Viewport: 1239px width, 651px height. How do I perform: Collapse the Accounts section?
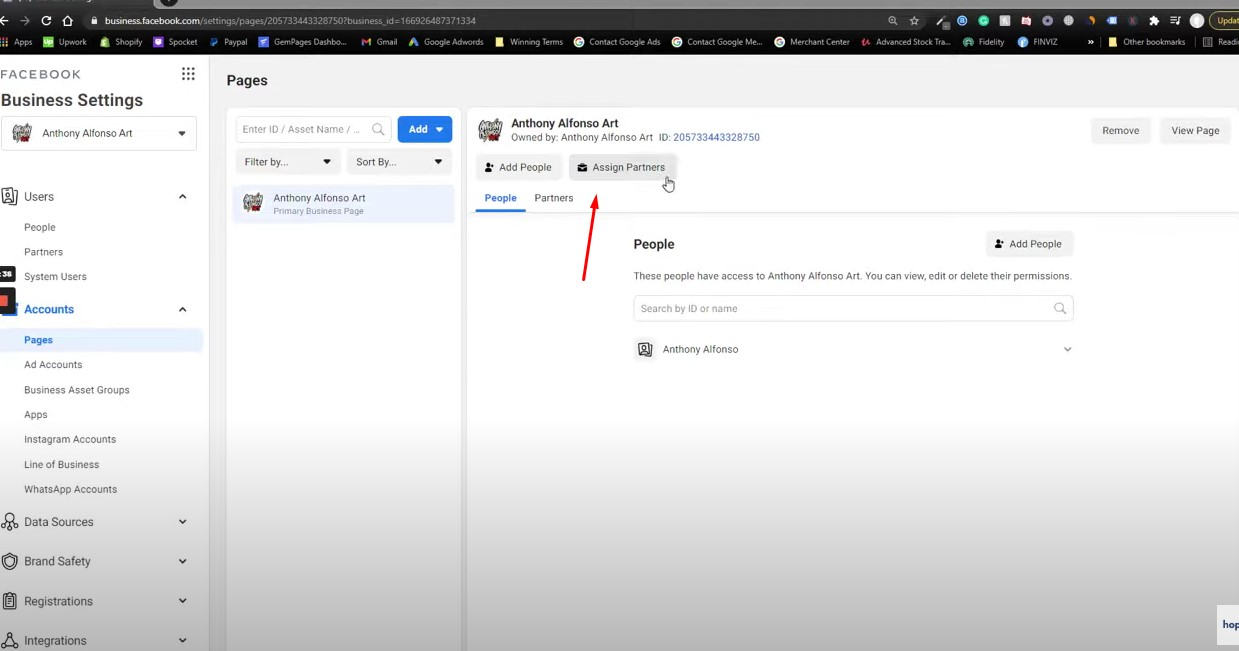(182, 310)
